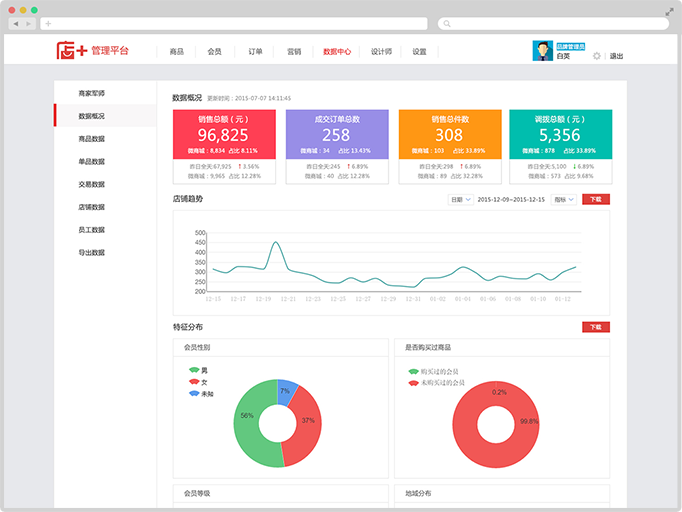Screen dimensions: 682x512
Task: Click the 店+ 管理平台 logo
Action: tap(92, 50)
